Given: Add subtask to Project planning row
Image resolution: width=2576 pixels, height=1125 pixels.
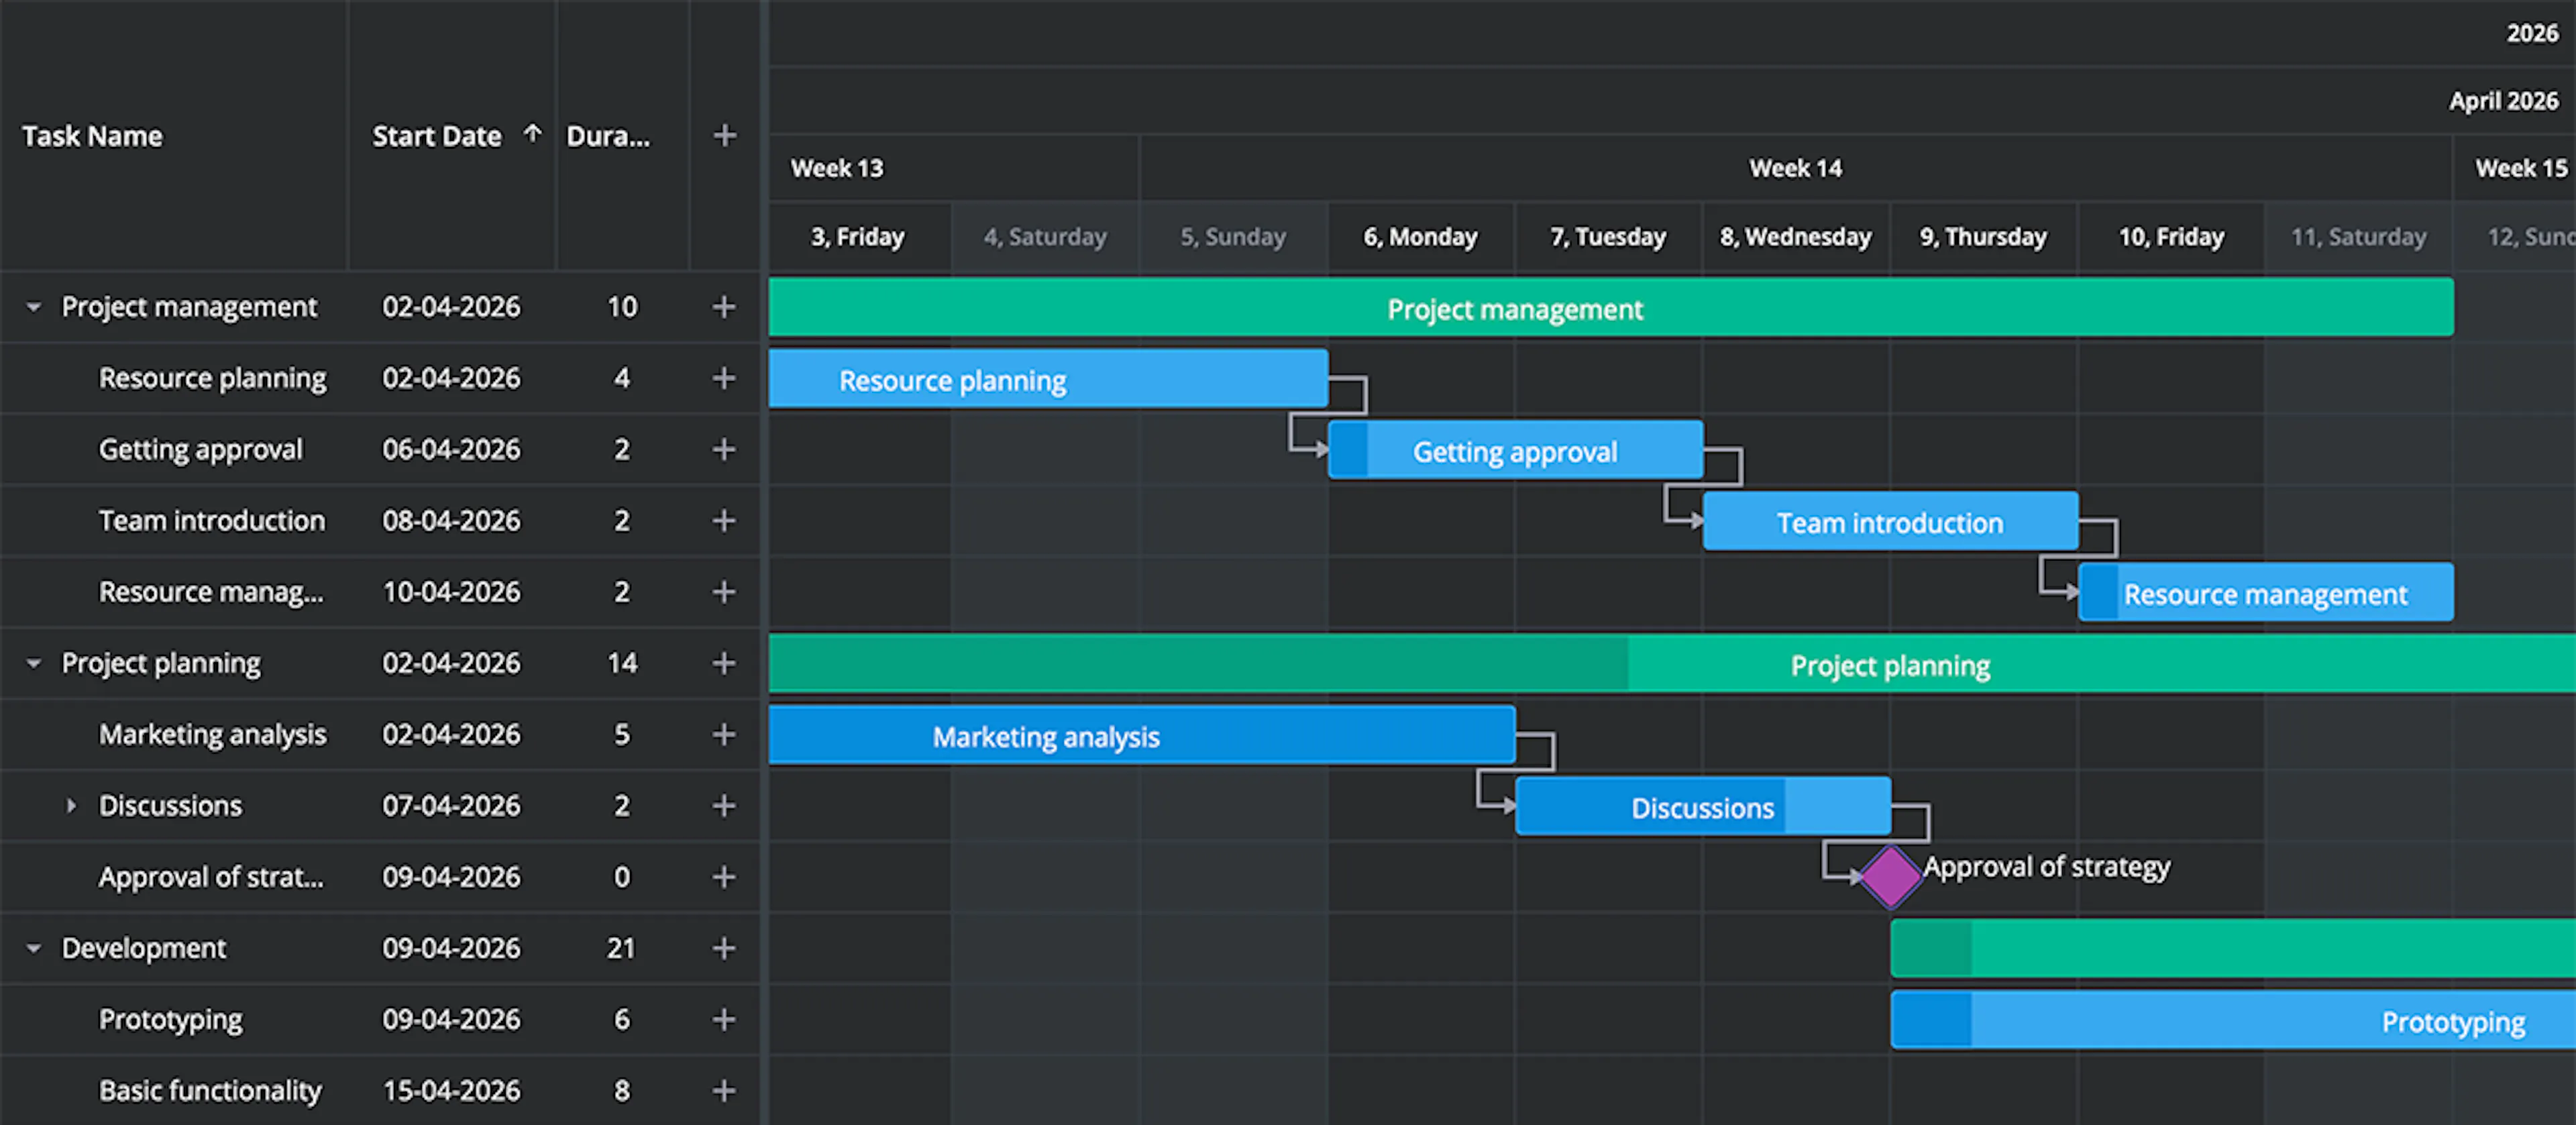Looking at the screenshot, I should (724, 663).
